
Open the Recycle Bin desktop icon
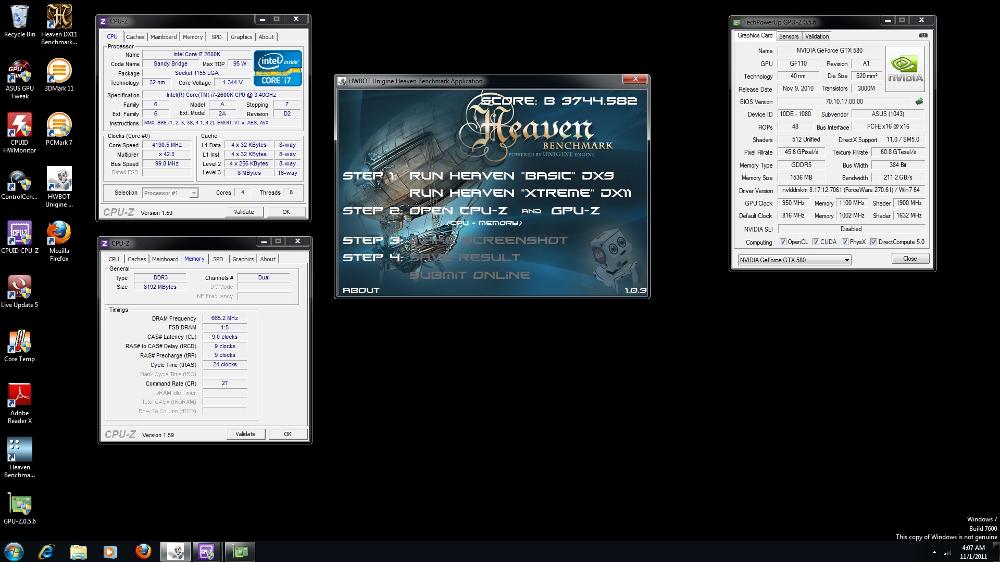tap(19, 21)
